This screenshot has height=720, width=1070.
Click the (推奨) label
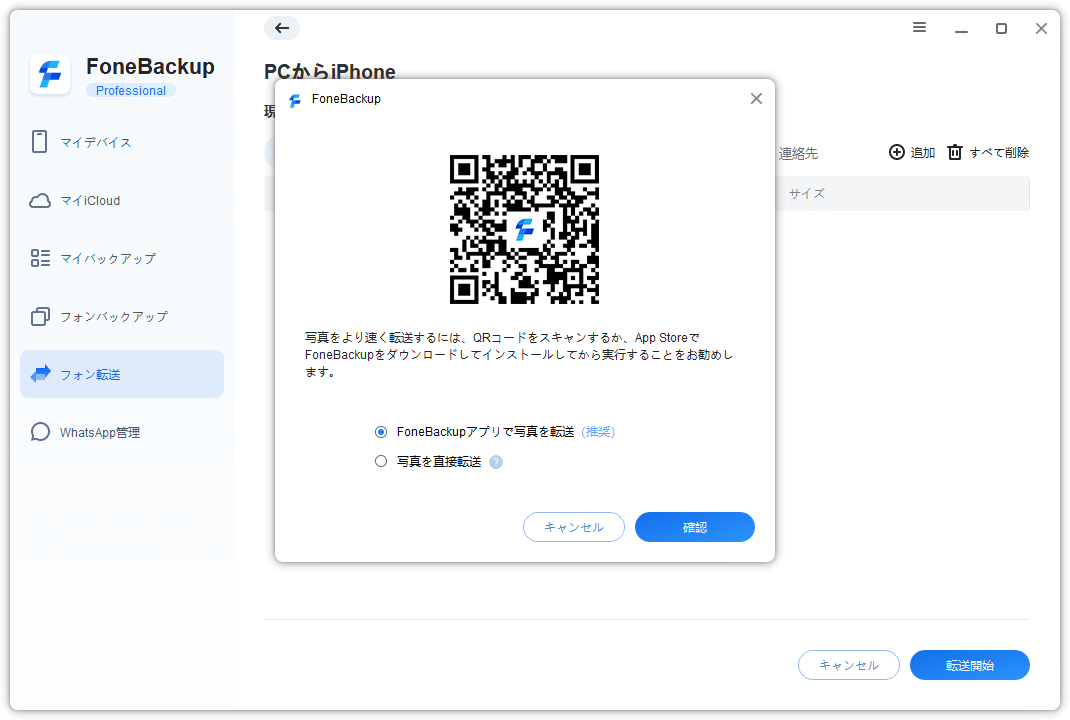(x=598, y=432)
